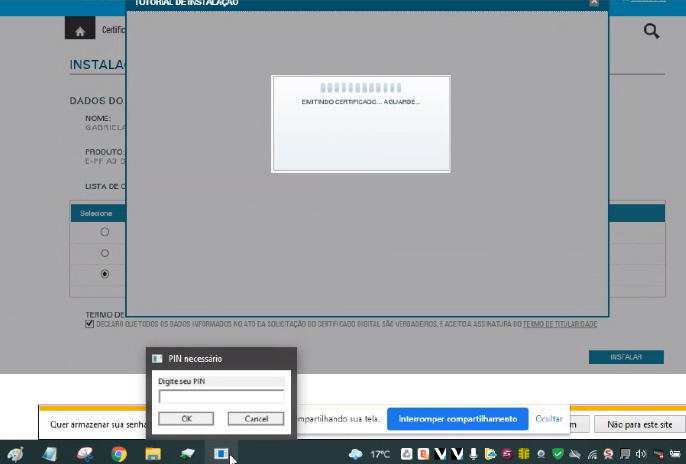Click the weather cloud icon in taskbar

pyautogui.click(x=356, y=454)
